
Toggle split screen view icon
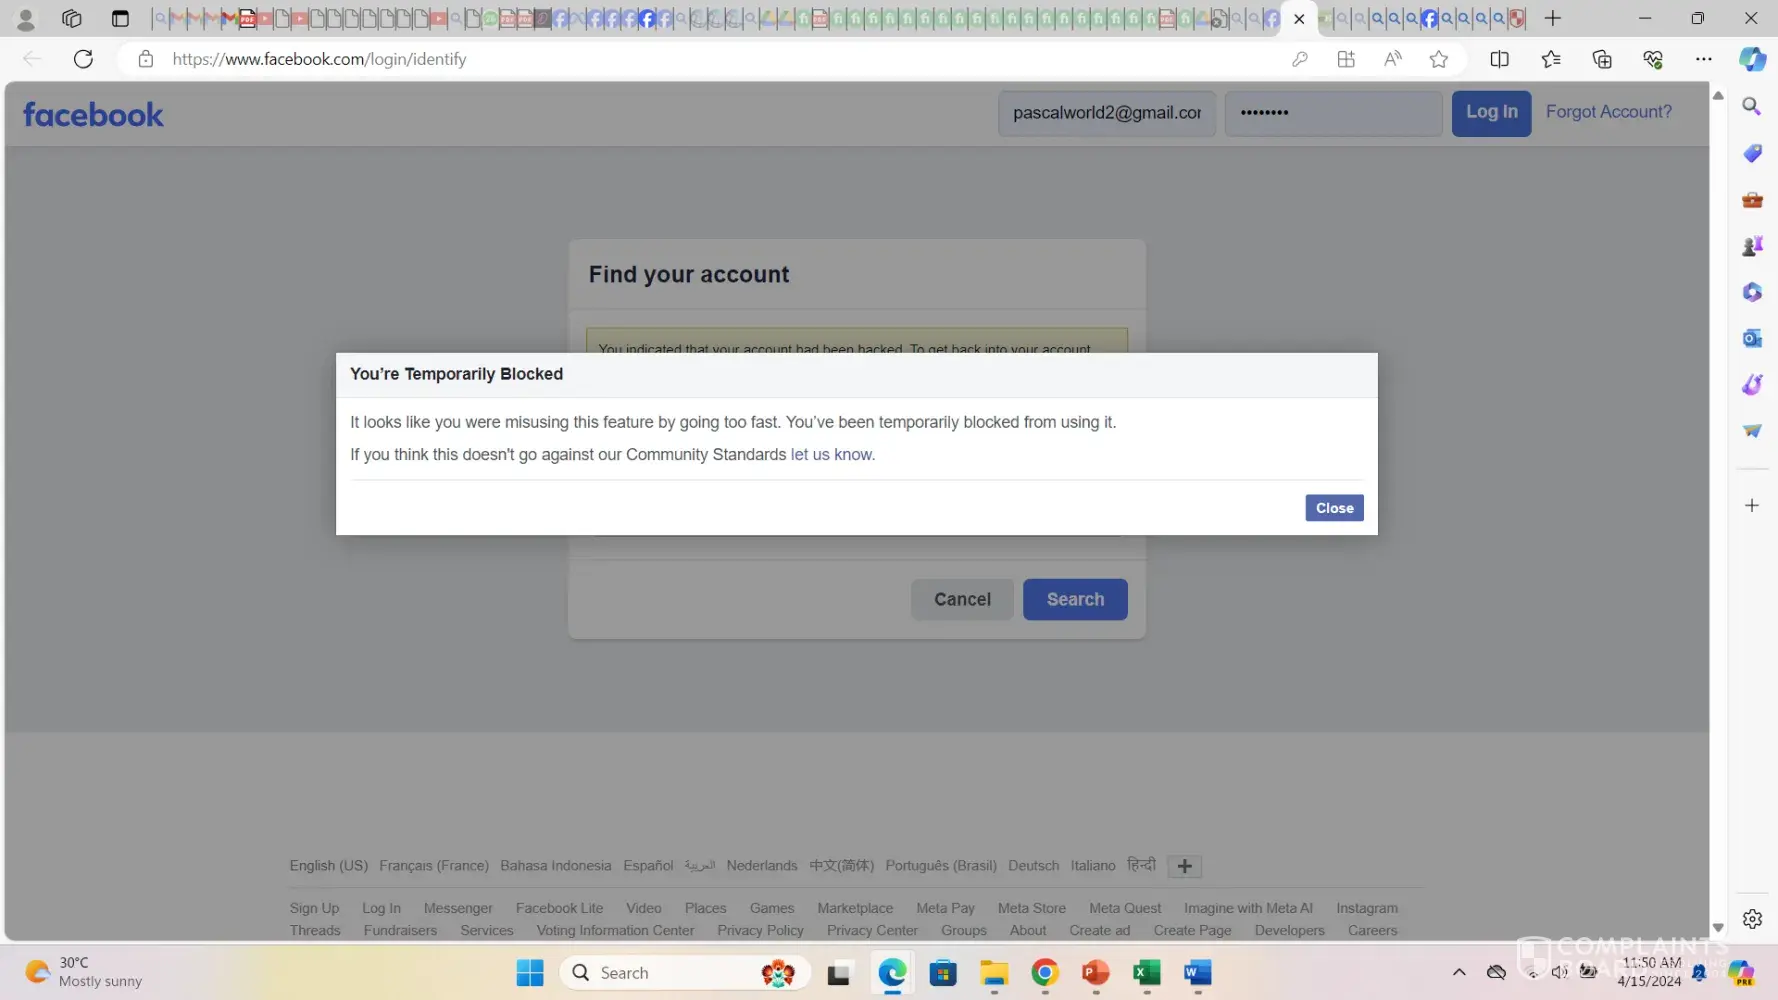pos(1499,59)
